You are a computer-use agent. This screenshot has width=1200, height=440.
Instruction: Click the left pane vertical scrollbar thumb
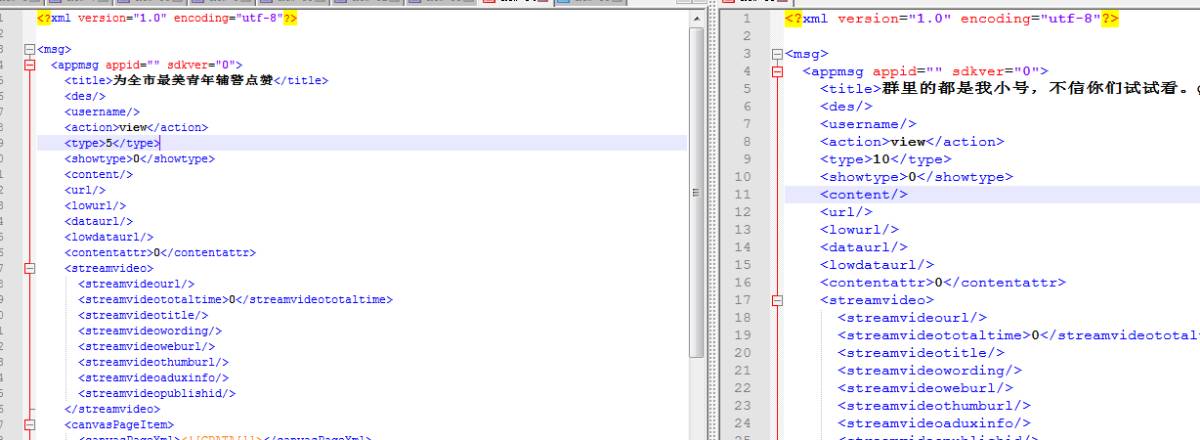pos(697,190)
